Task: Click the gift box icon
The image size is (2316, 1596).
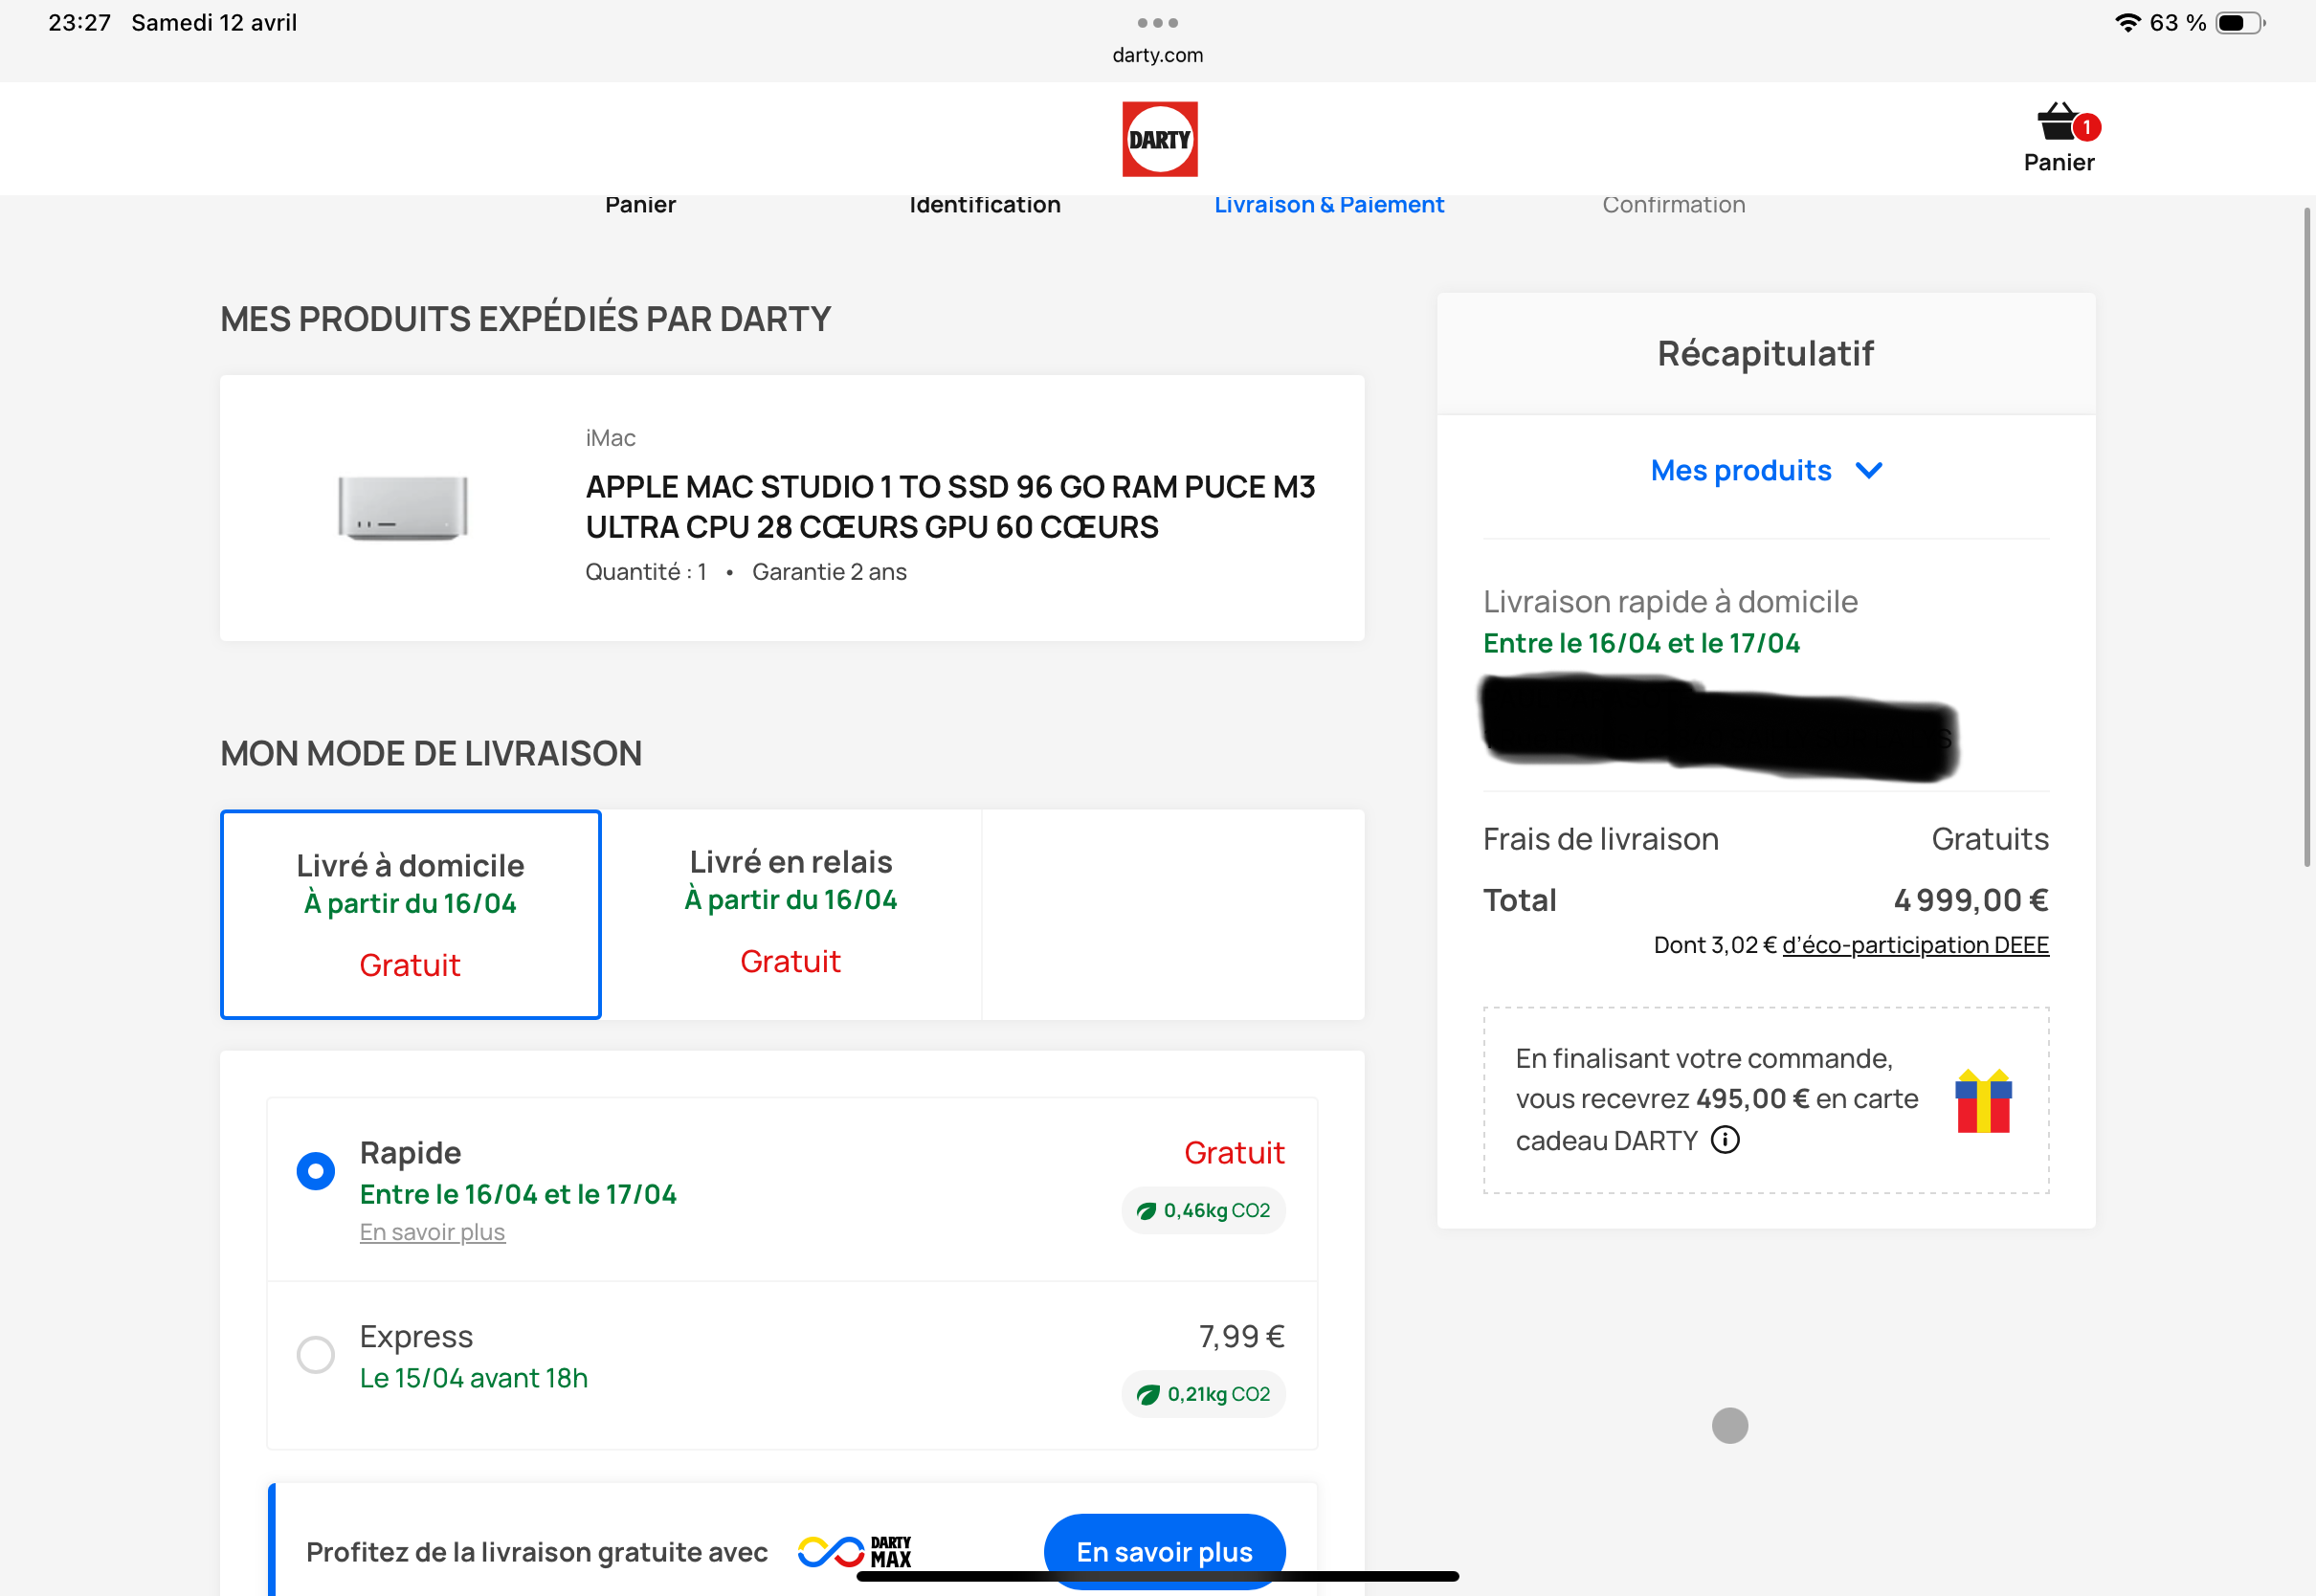Action: pyautogui.click(x=1983, y=1101)
